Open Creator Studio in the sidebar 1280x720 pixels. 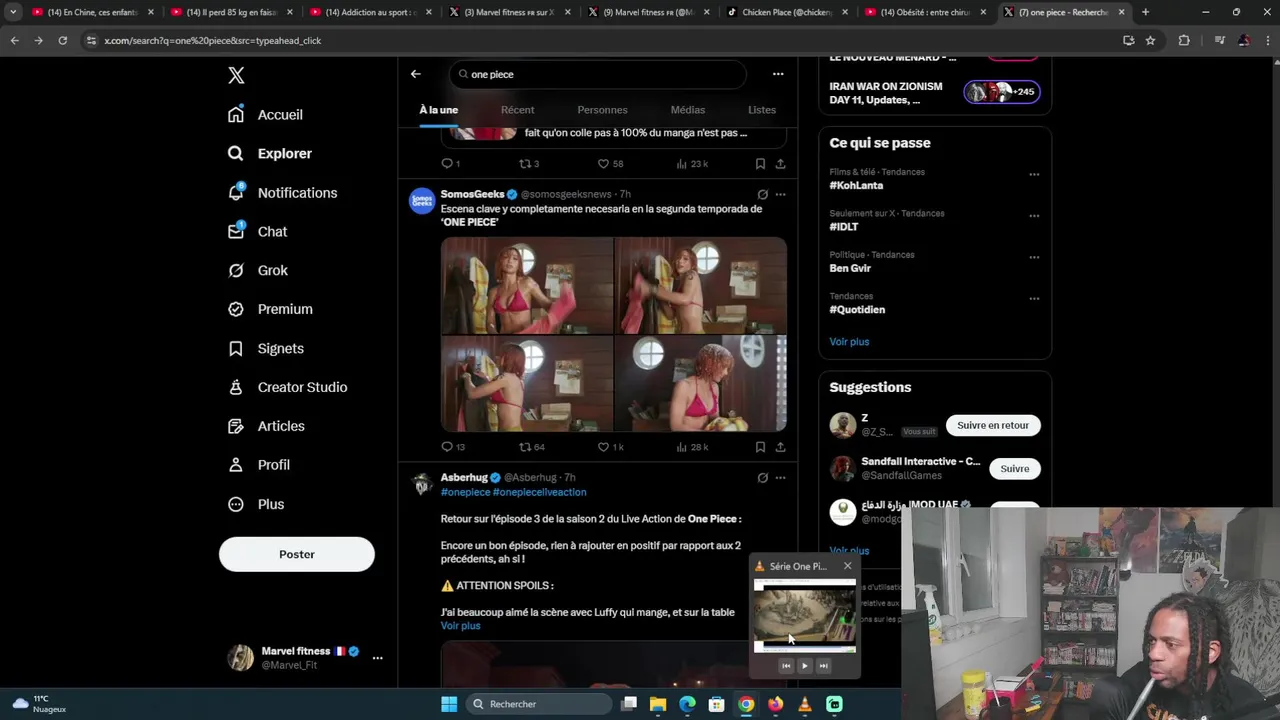pyautogui.click(x=287, y=387)
